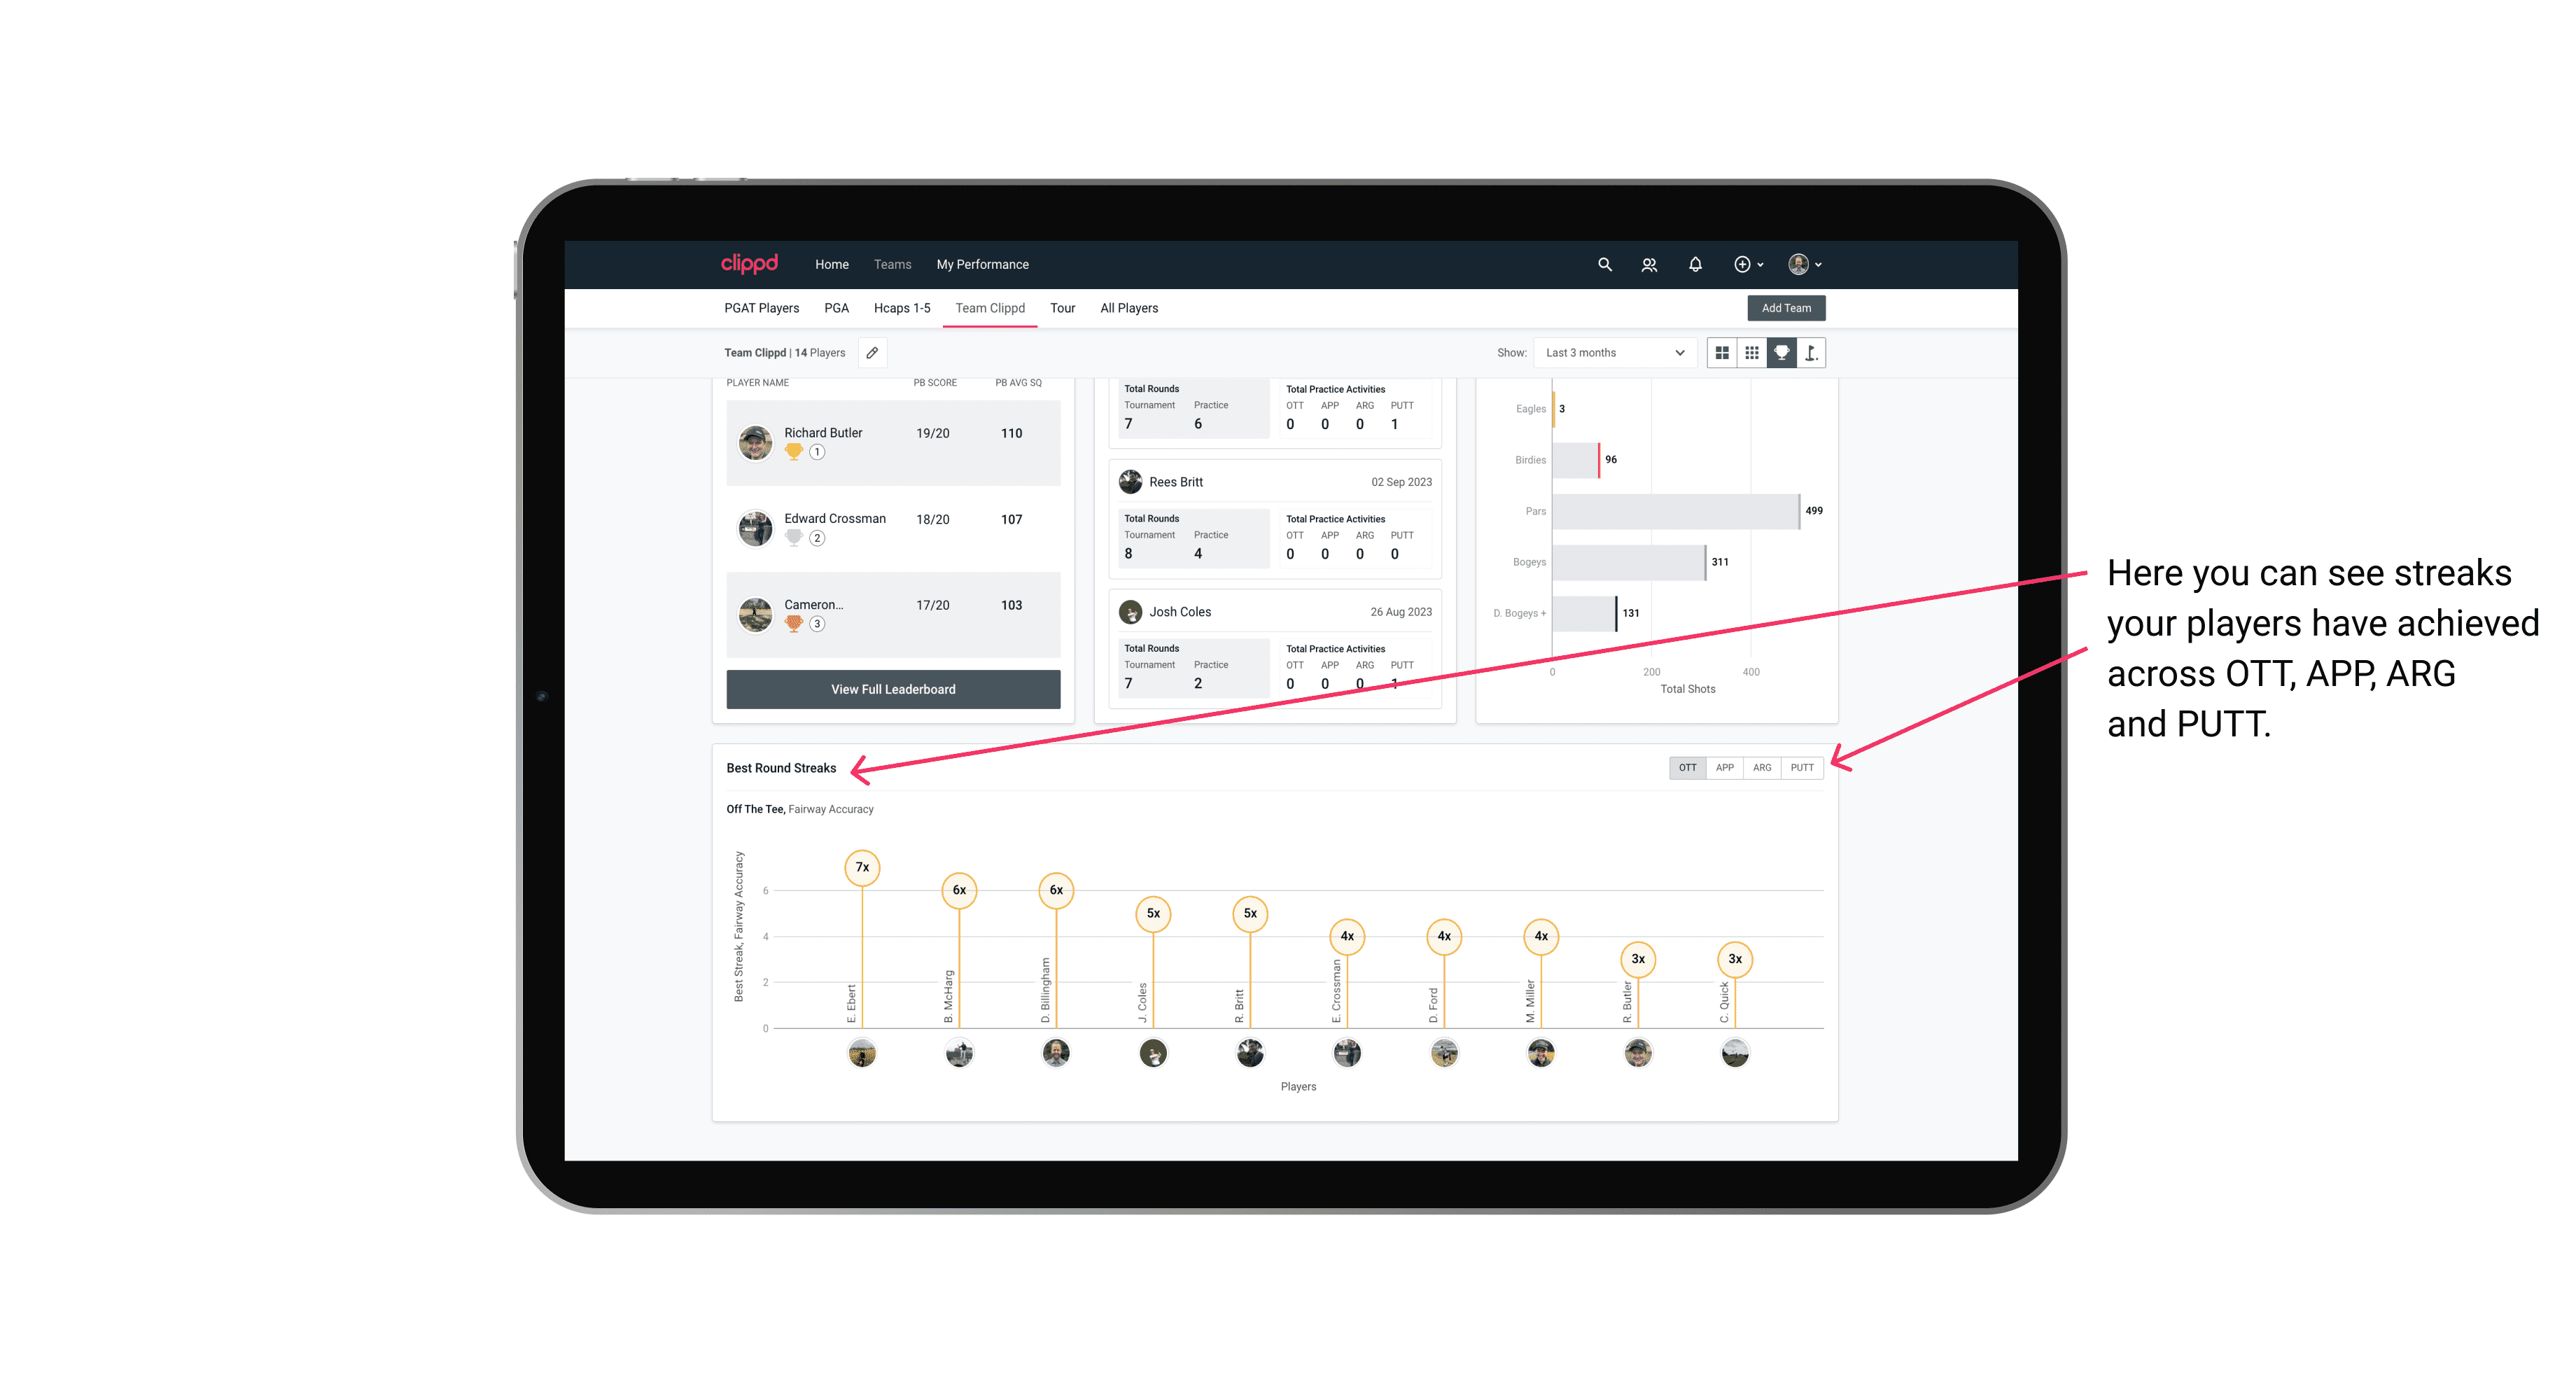Screen dimensions: 2576x1386
Task: Click the notifications bell icon
Action: point(1694,265)
